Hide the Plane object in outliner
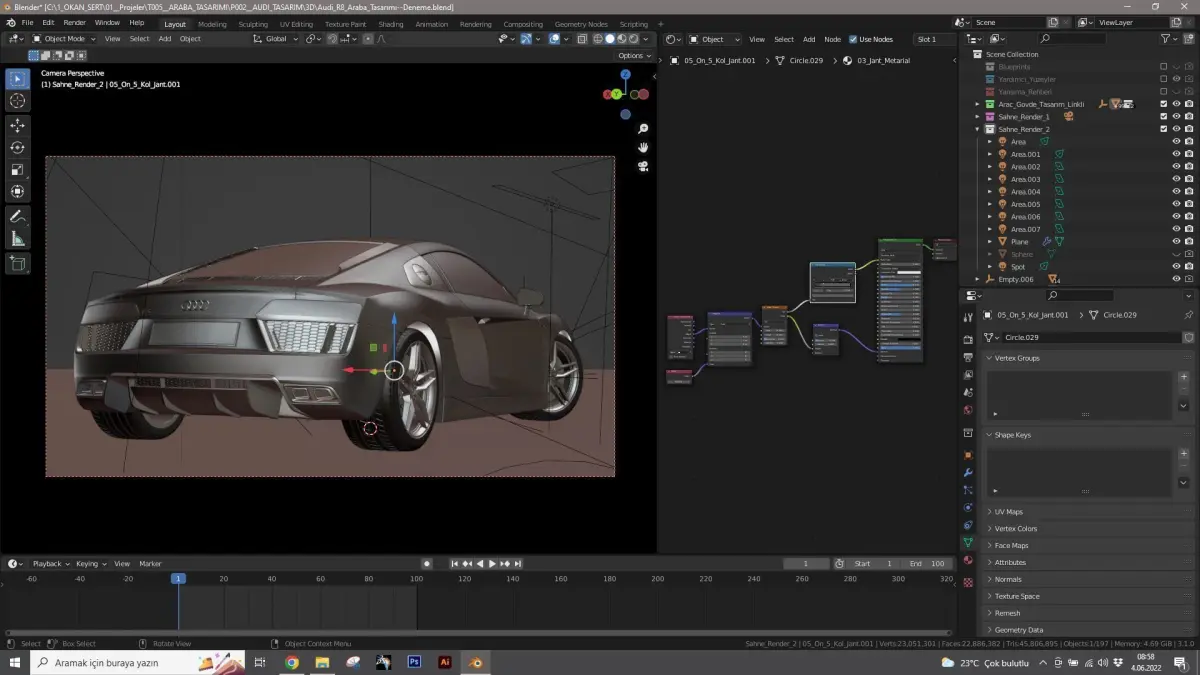 pyautogui.click(x=1176, y=242)
